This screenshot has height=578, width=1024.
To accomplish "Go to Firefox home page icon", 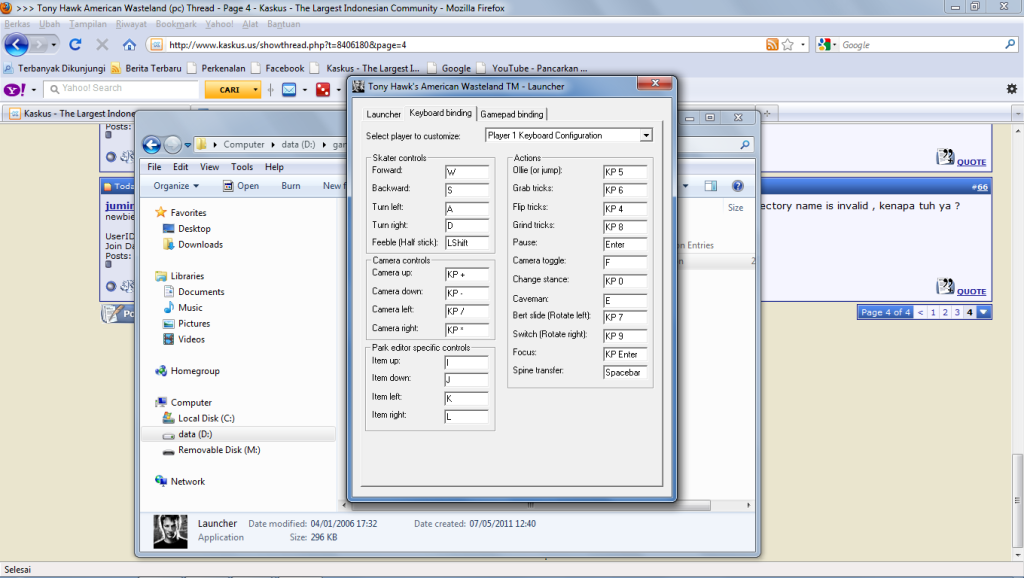I will coord(129,44).
